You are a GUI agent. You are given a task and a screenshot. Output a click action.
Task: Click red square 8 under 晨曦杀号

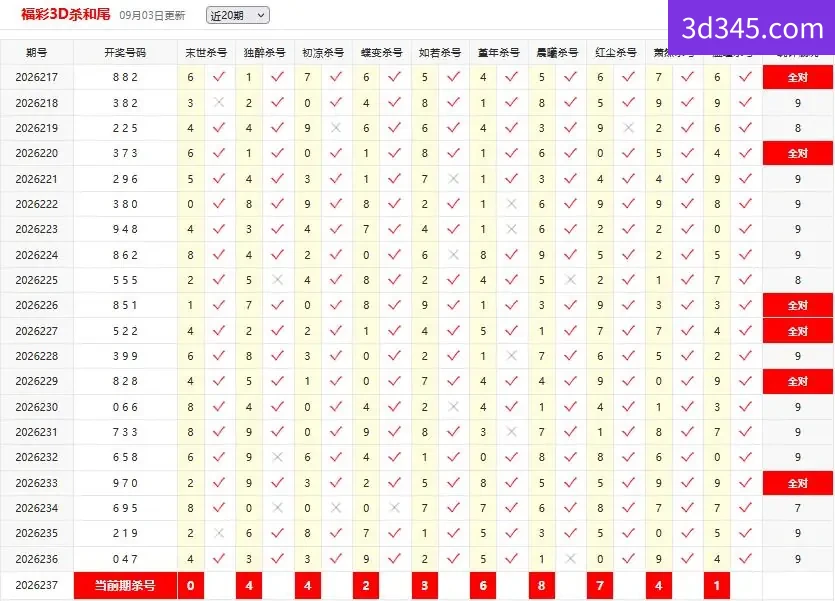(x=542, y=586)
